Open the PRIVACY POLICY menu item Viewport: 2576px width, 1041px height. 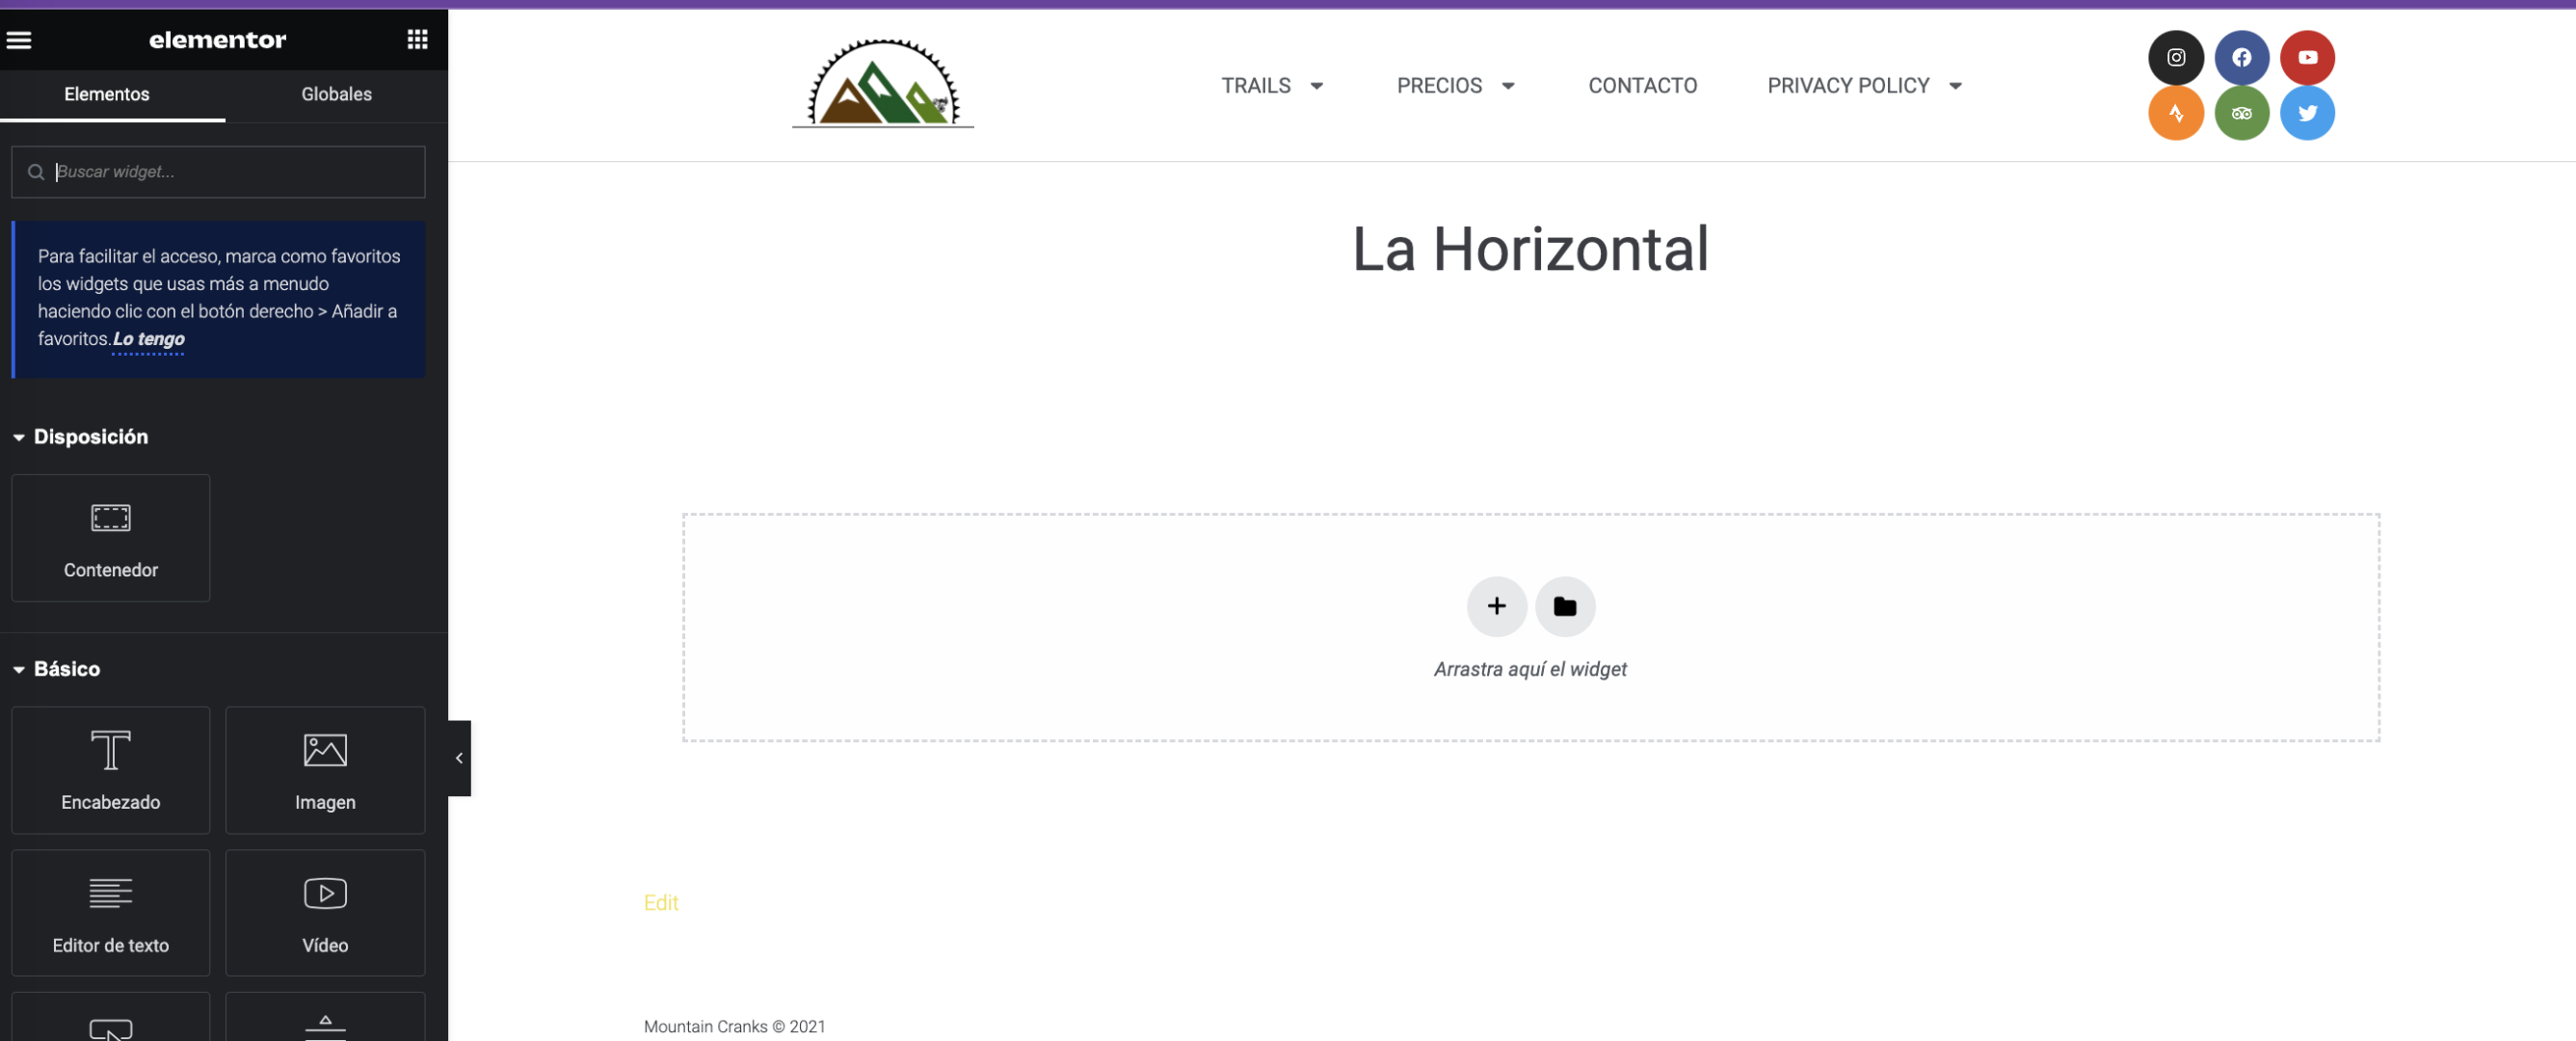click(1848, 86)
